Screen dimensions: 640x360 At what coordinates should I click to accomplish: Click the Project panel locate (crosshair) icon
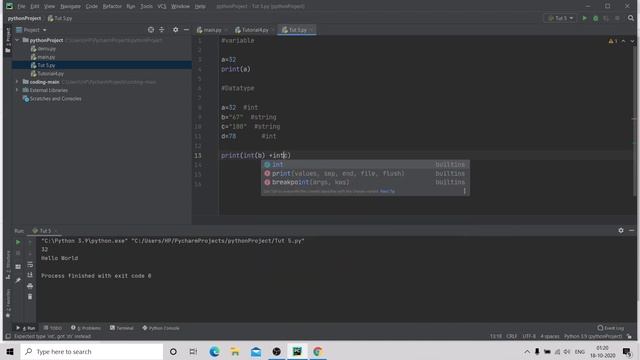151,30
